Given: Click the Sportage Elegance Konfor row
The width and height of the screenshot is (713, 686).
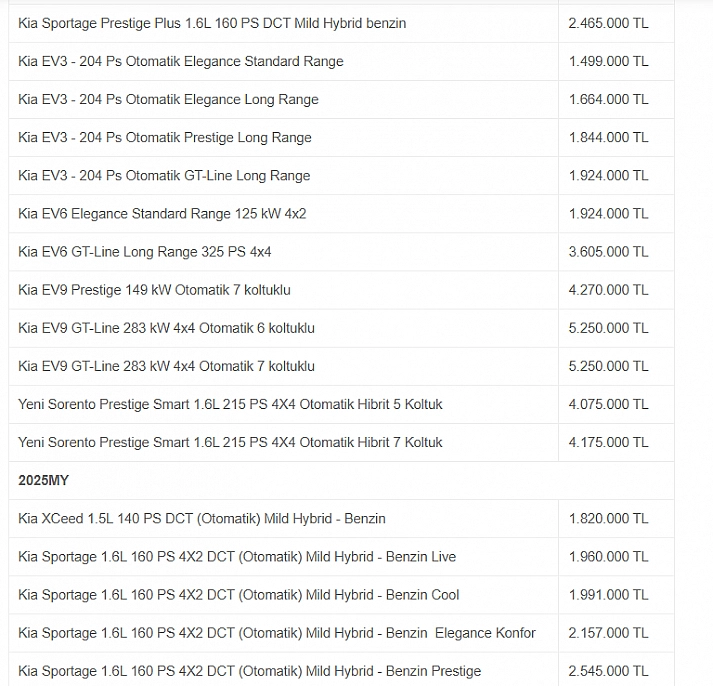Looking at the screenshot, I should pyautogui.click(x=341, y=633).
